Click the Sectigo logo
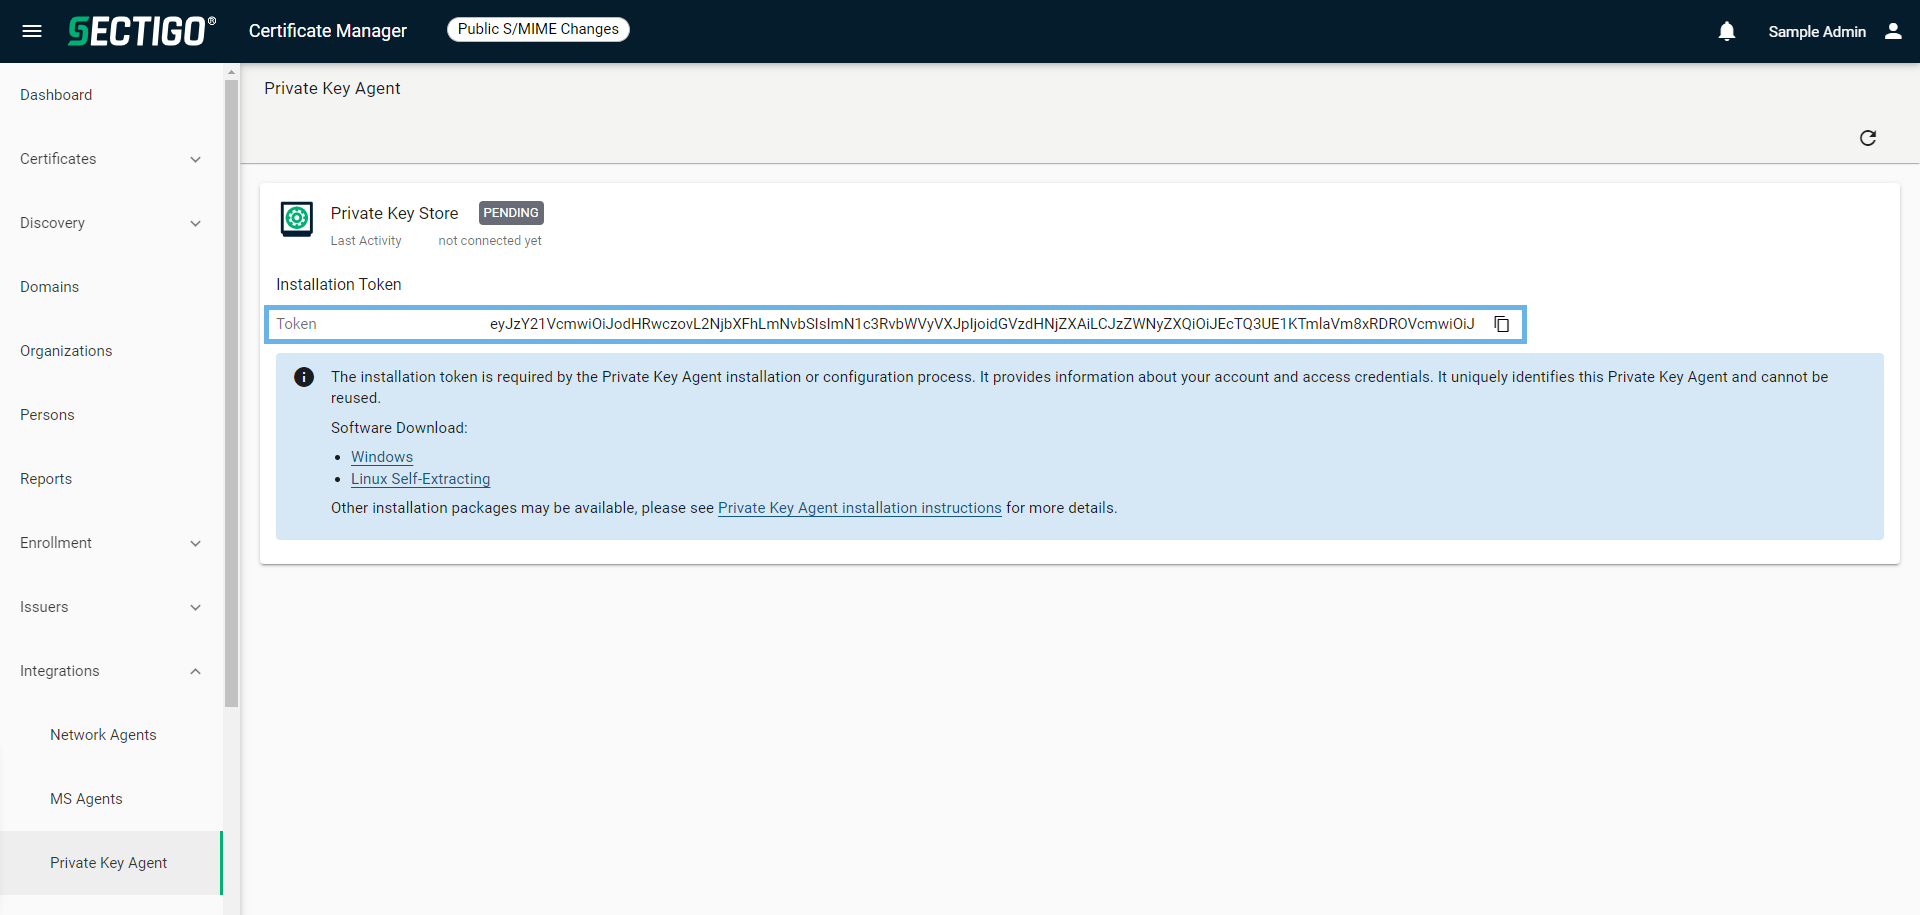This screenshot has height=915, width=1920. 142,31
